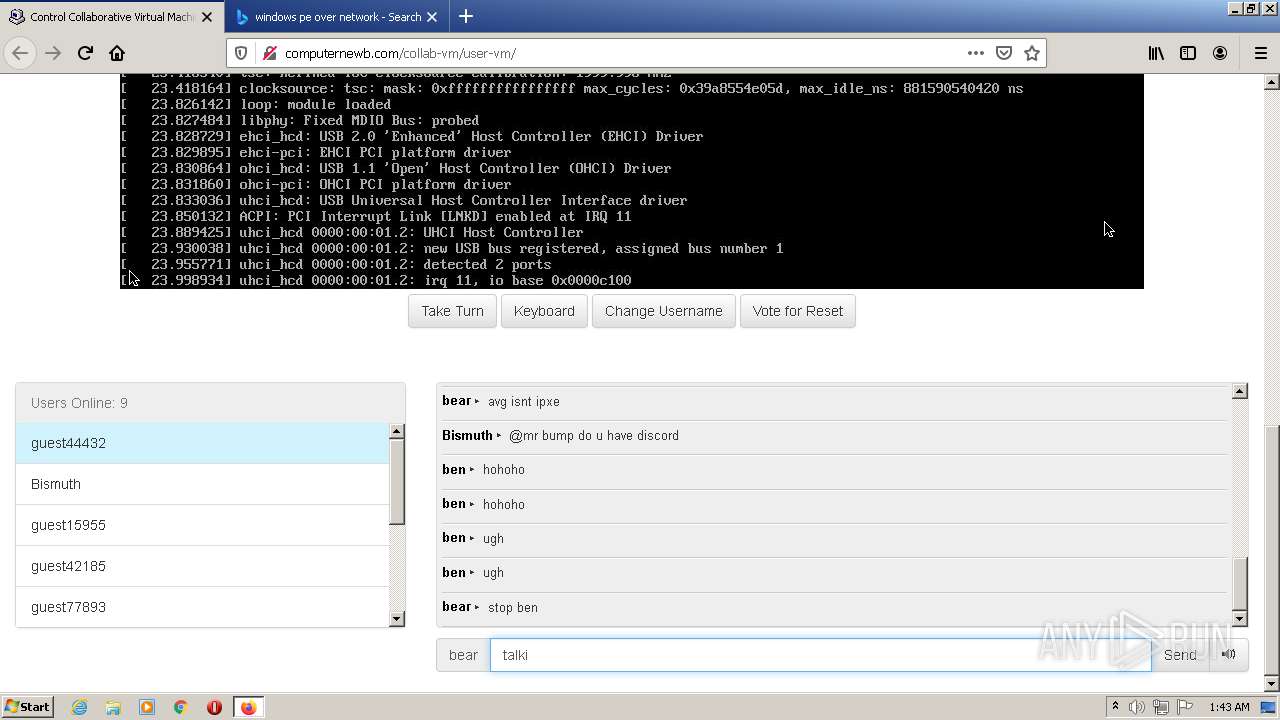Click chat message 'avg isnt ipxe'

[523, 401]
